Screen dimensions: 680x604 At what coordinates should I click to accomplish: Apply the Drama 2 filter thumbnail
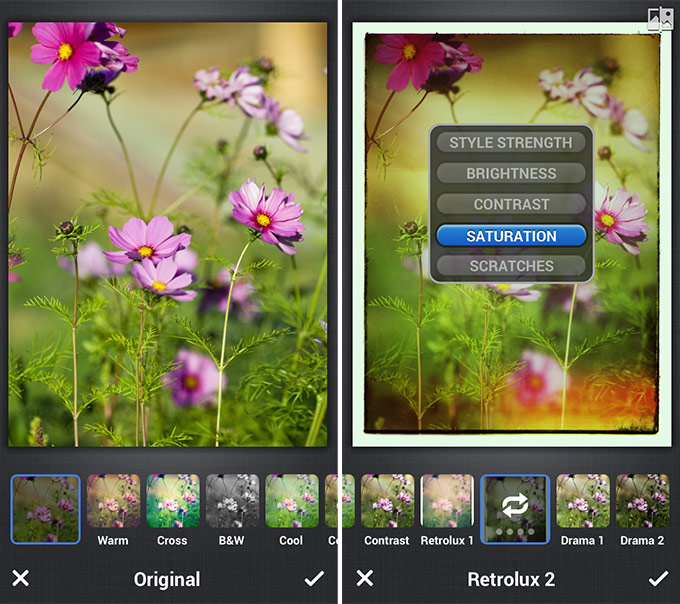click(x=641, y=501)
